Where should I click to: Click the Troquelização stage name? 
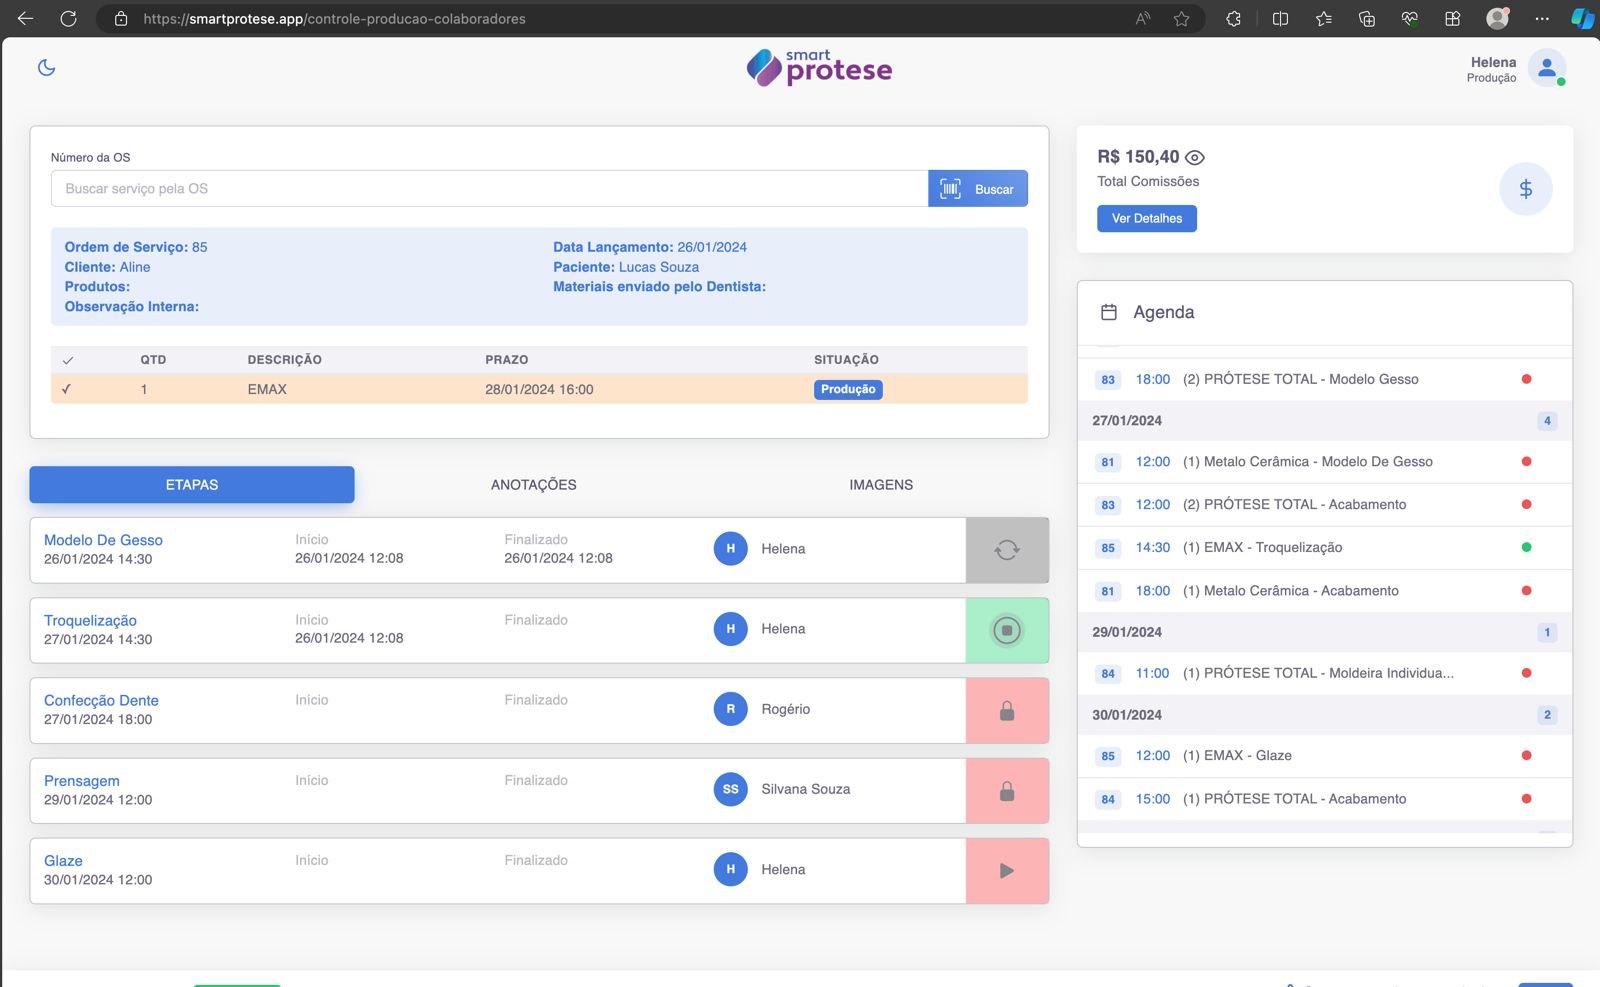[x=90, y=621]
